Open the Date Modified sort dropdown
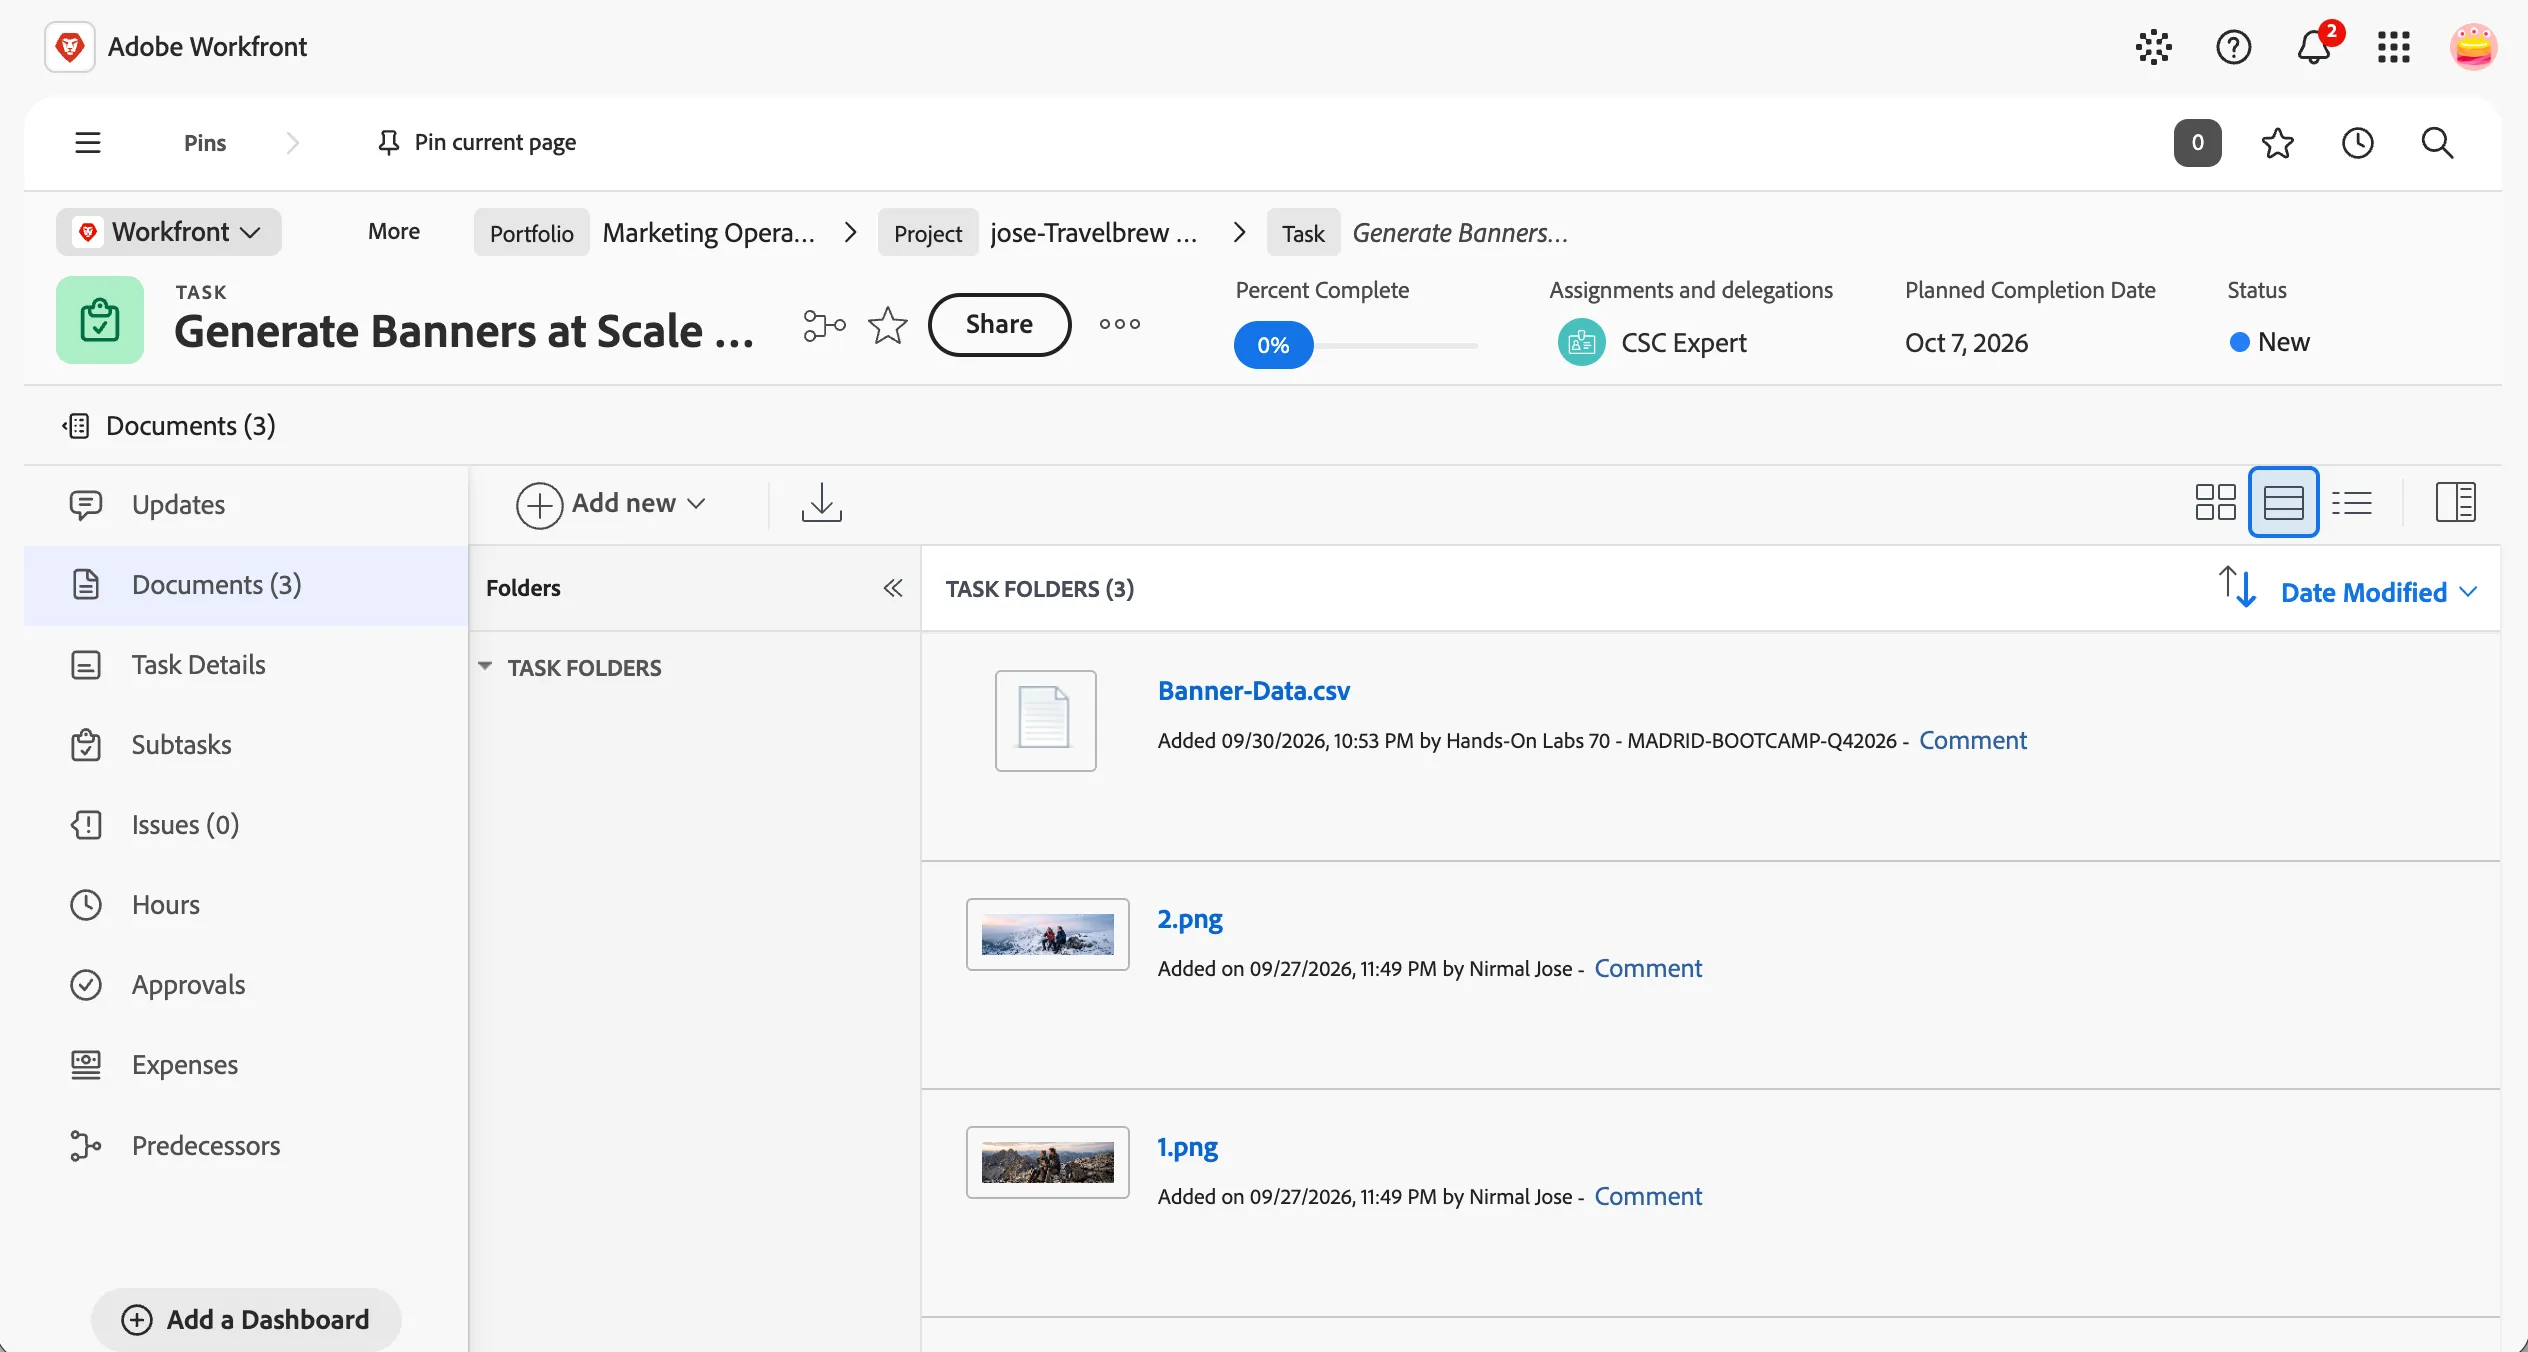This screenshot has width=2528, height=1352. pyautogui.click(x=2379, y=592)
